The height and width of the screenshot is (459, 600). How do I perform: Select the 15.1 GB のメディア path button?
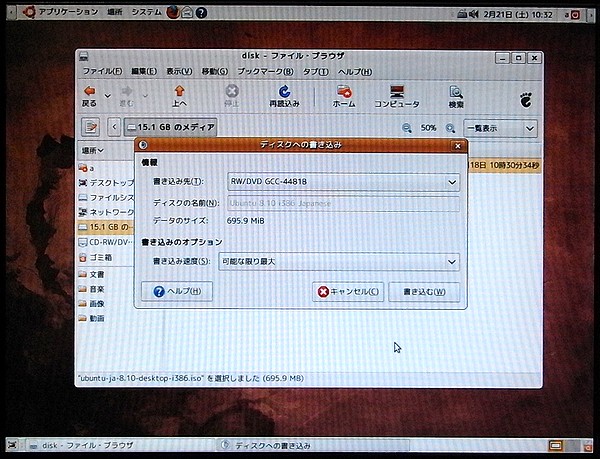click(x=170, y=127)
